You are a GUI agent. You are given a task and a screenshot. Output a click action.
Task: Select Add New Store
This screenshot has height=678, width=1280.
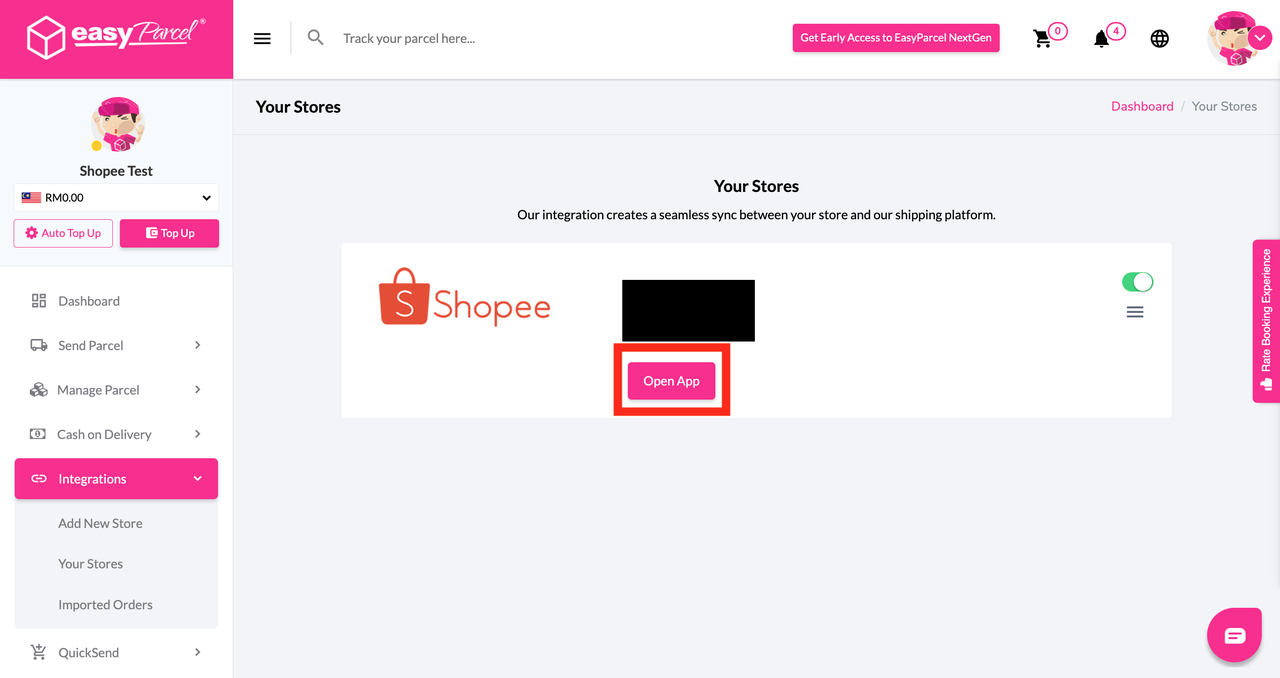coord(100,523)
